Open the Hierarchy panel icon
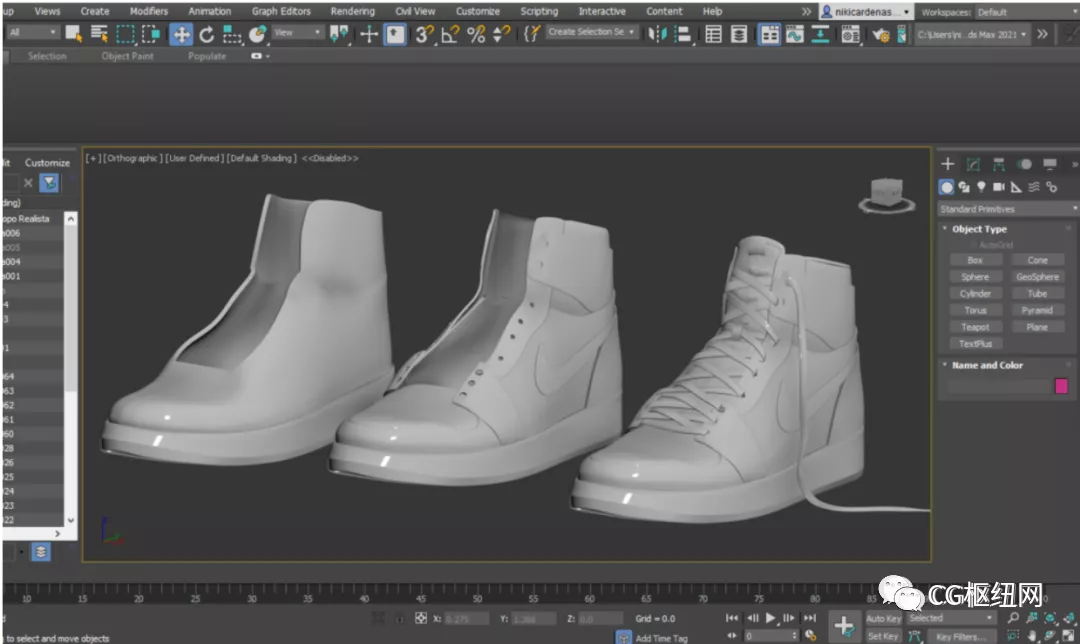 click(x=998, y=164)
